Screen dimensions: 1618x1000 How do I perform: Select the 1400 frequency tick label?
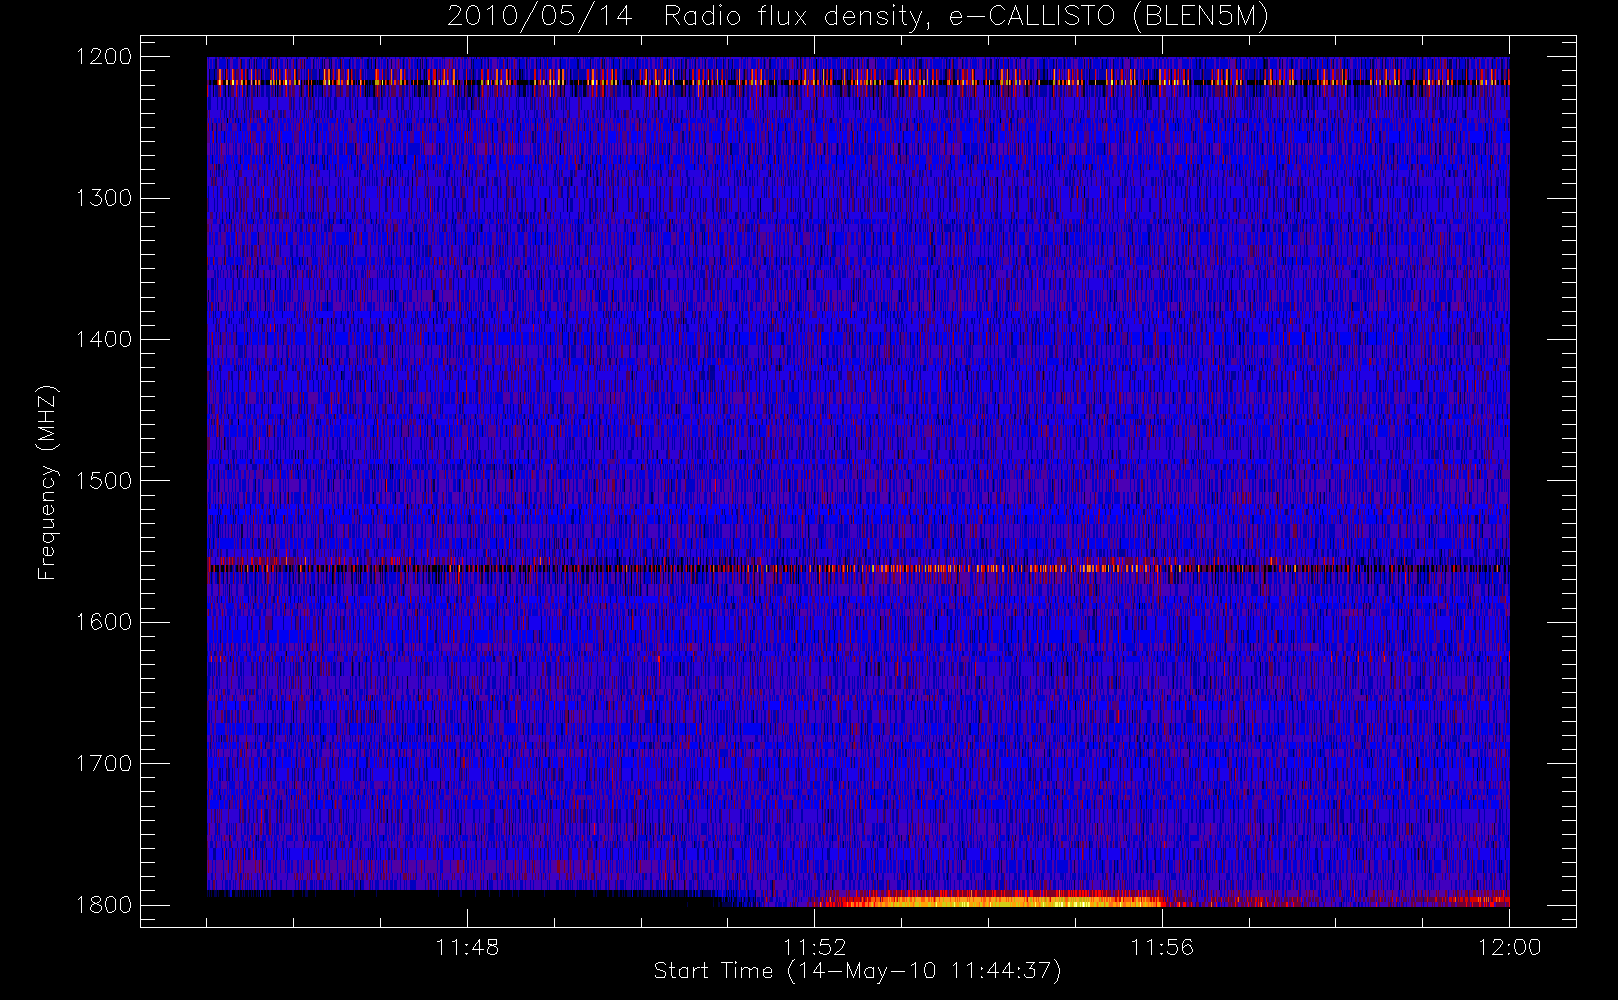click(104, 339)
